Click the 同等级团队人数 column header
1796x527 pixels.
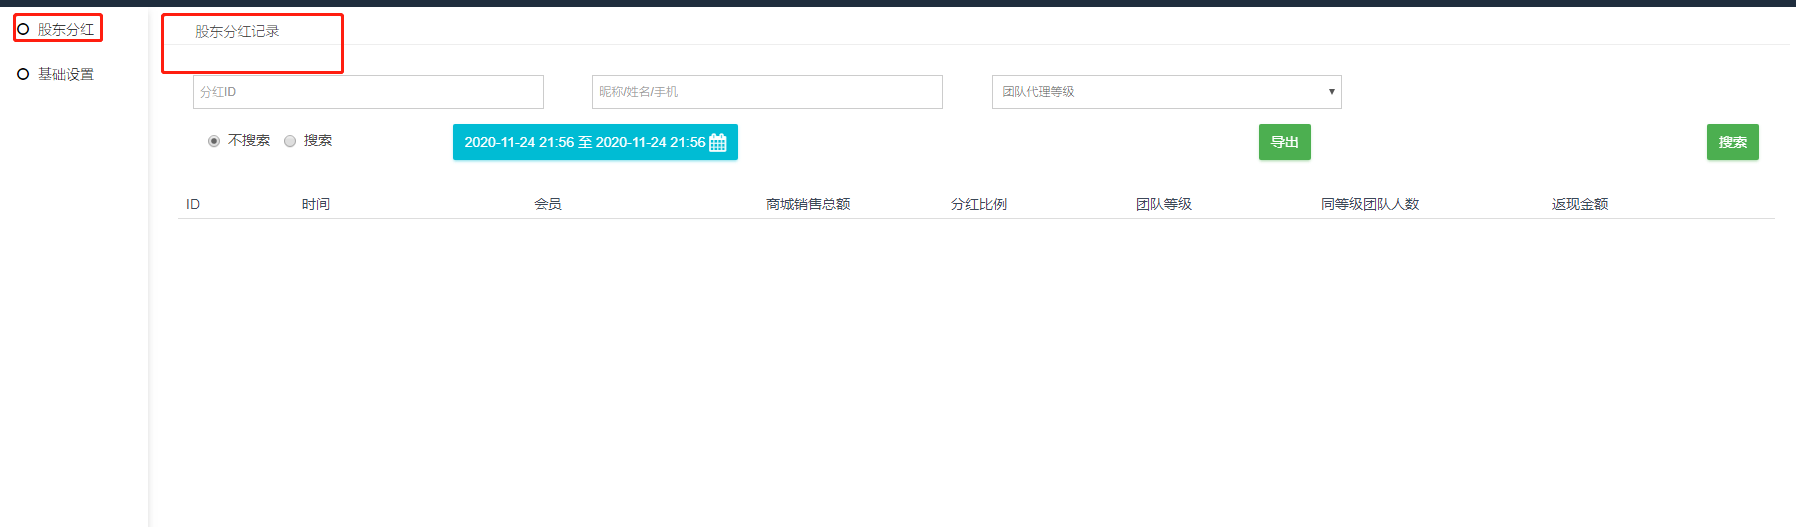pyautogui.click(x=1370, y=204)
